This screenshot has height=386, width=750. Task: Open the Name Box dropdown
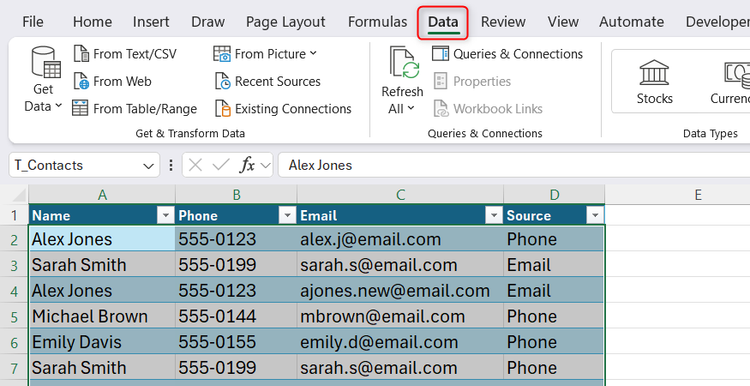pyautogui.click(x=148, y=166)
